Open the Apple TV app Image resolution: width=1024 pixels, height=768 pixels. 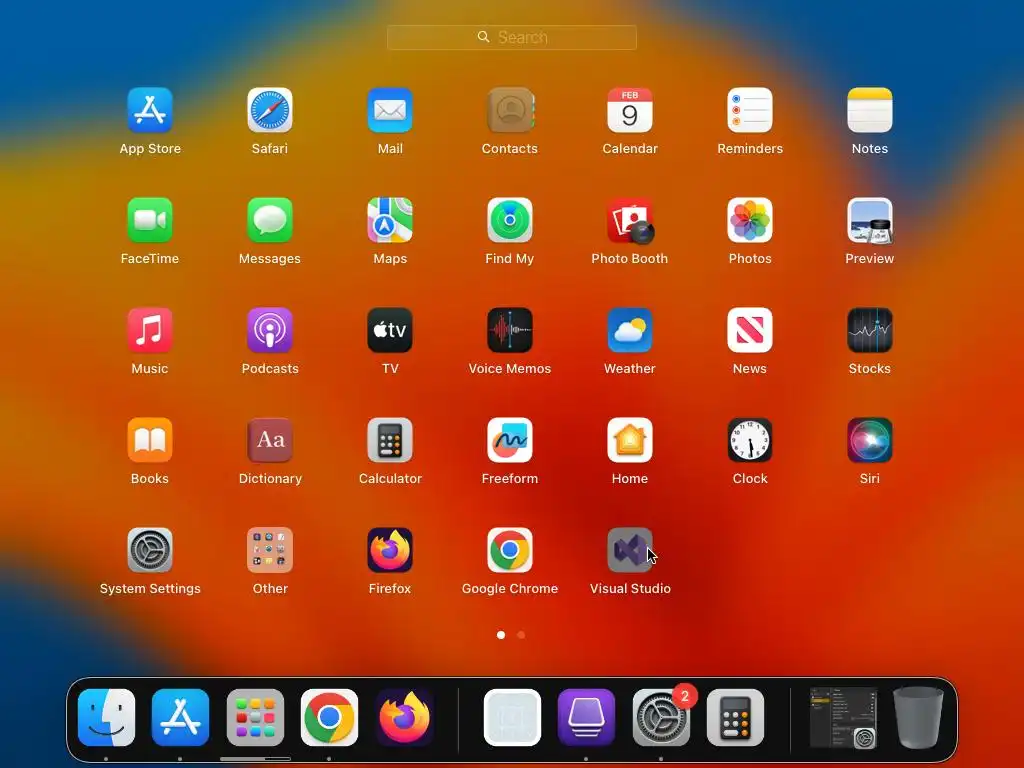(390, 330)
